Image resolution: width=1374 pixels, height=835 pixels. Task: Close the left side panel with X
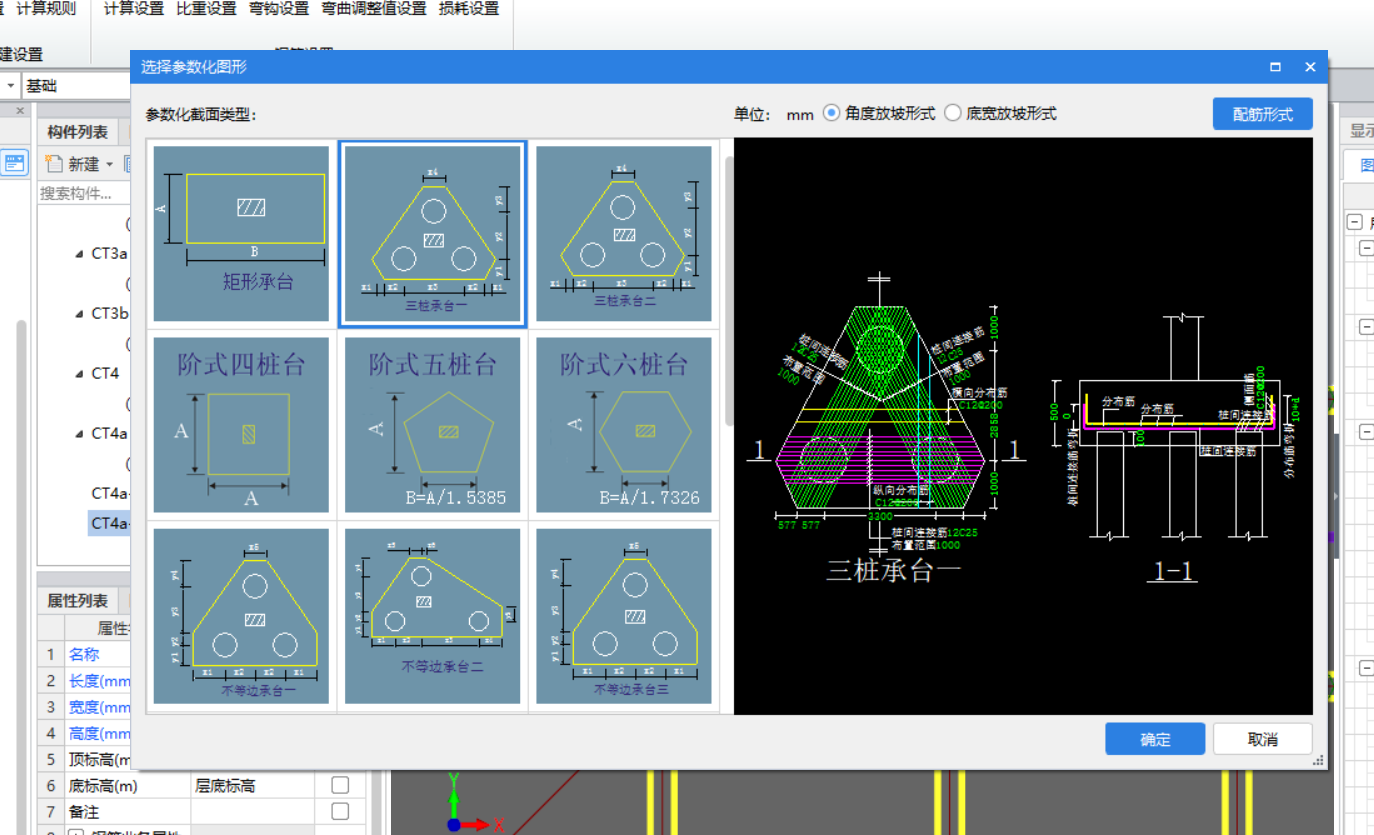19,111
